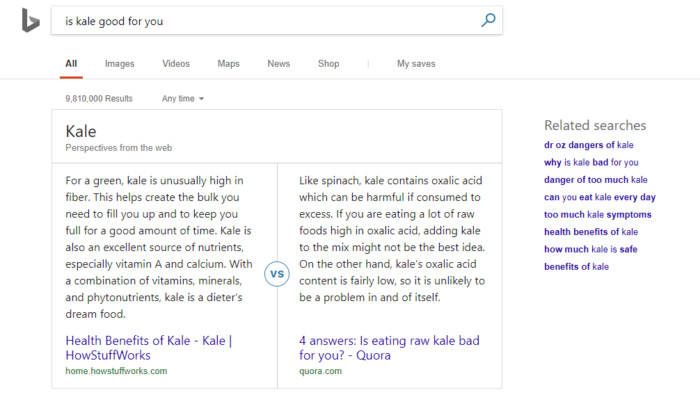Open the Maps tab
The image size is (700, 404).
click(x=229, y=64)
